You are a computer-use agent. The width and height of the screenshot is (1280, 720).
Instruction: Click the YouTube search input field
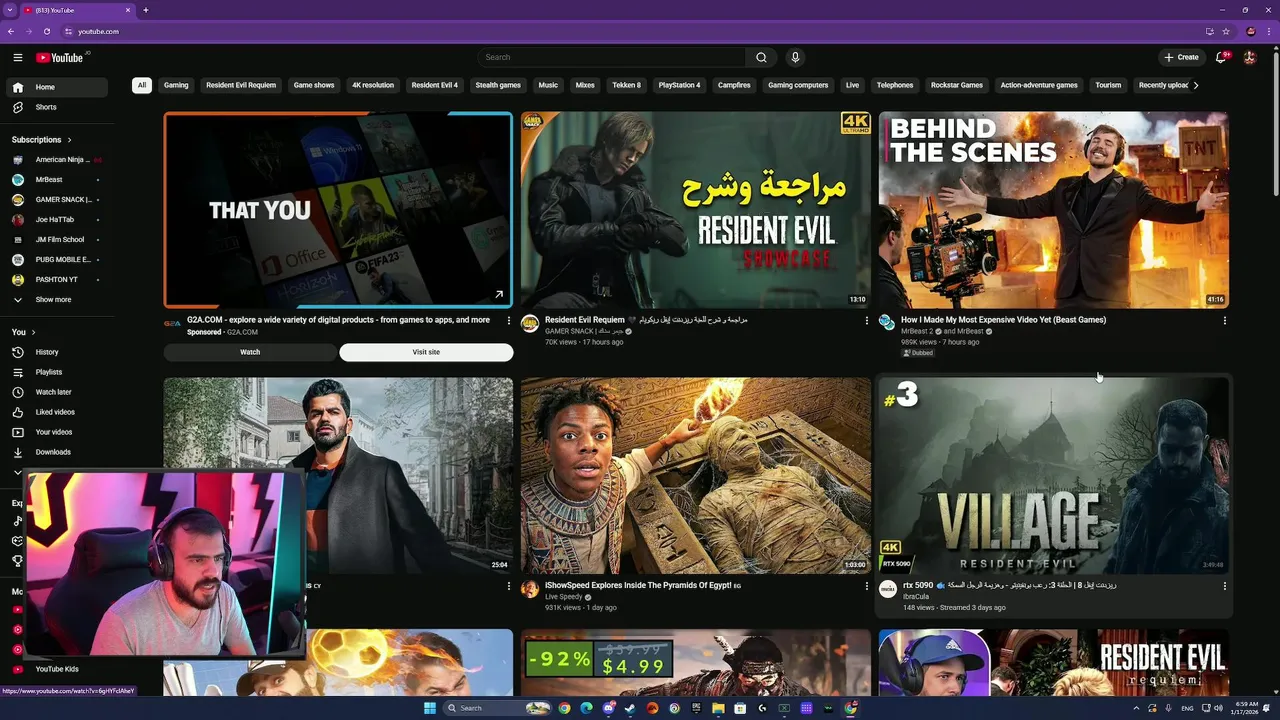click(x=611, y=57)
